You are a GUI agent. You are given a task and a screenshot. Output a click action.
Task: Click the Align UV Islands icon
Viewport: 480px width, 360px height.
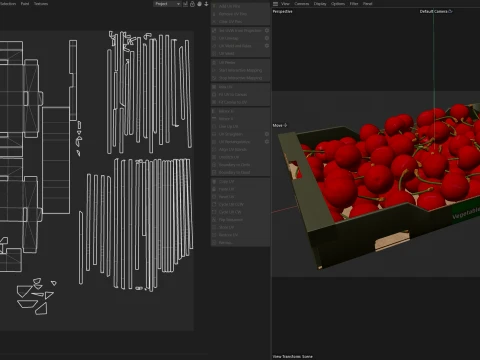(214, 149)
